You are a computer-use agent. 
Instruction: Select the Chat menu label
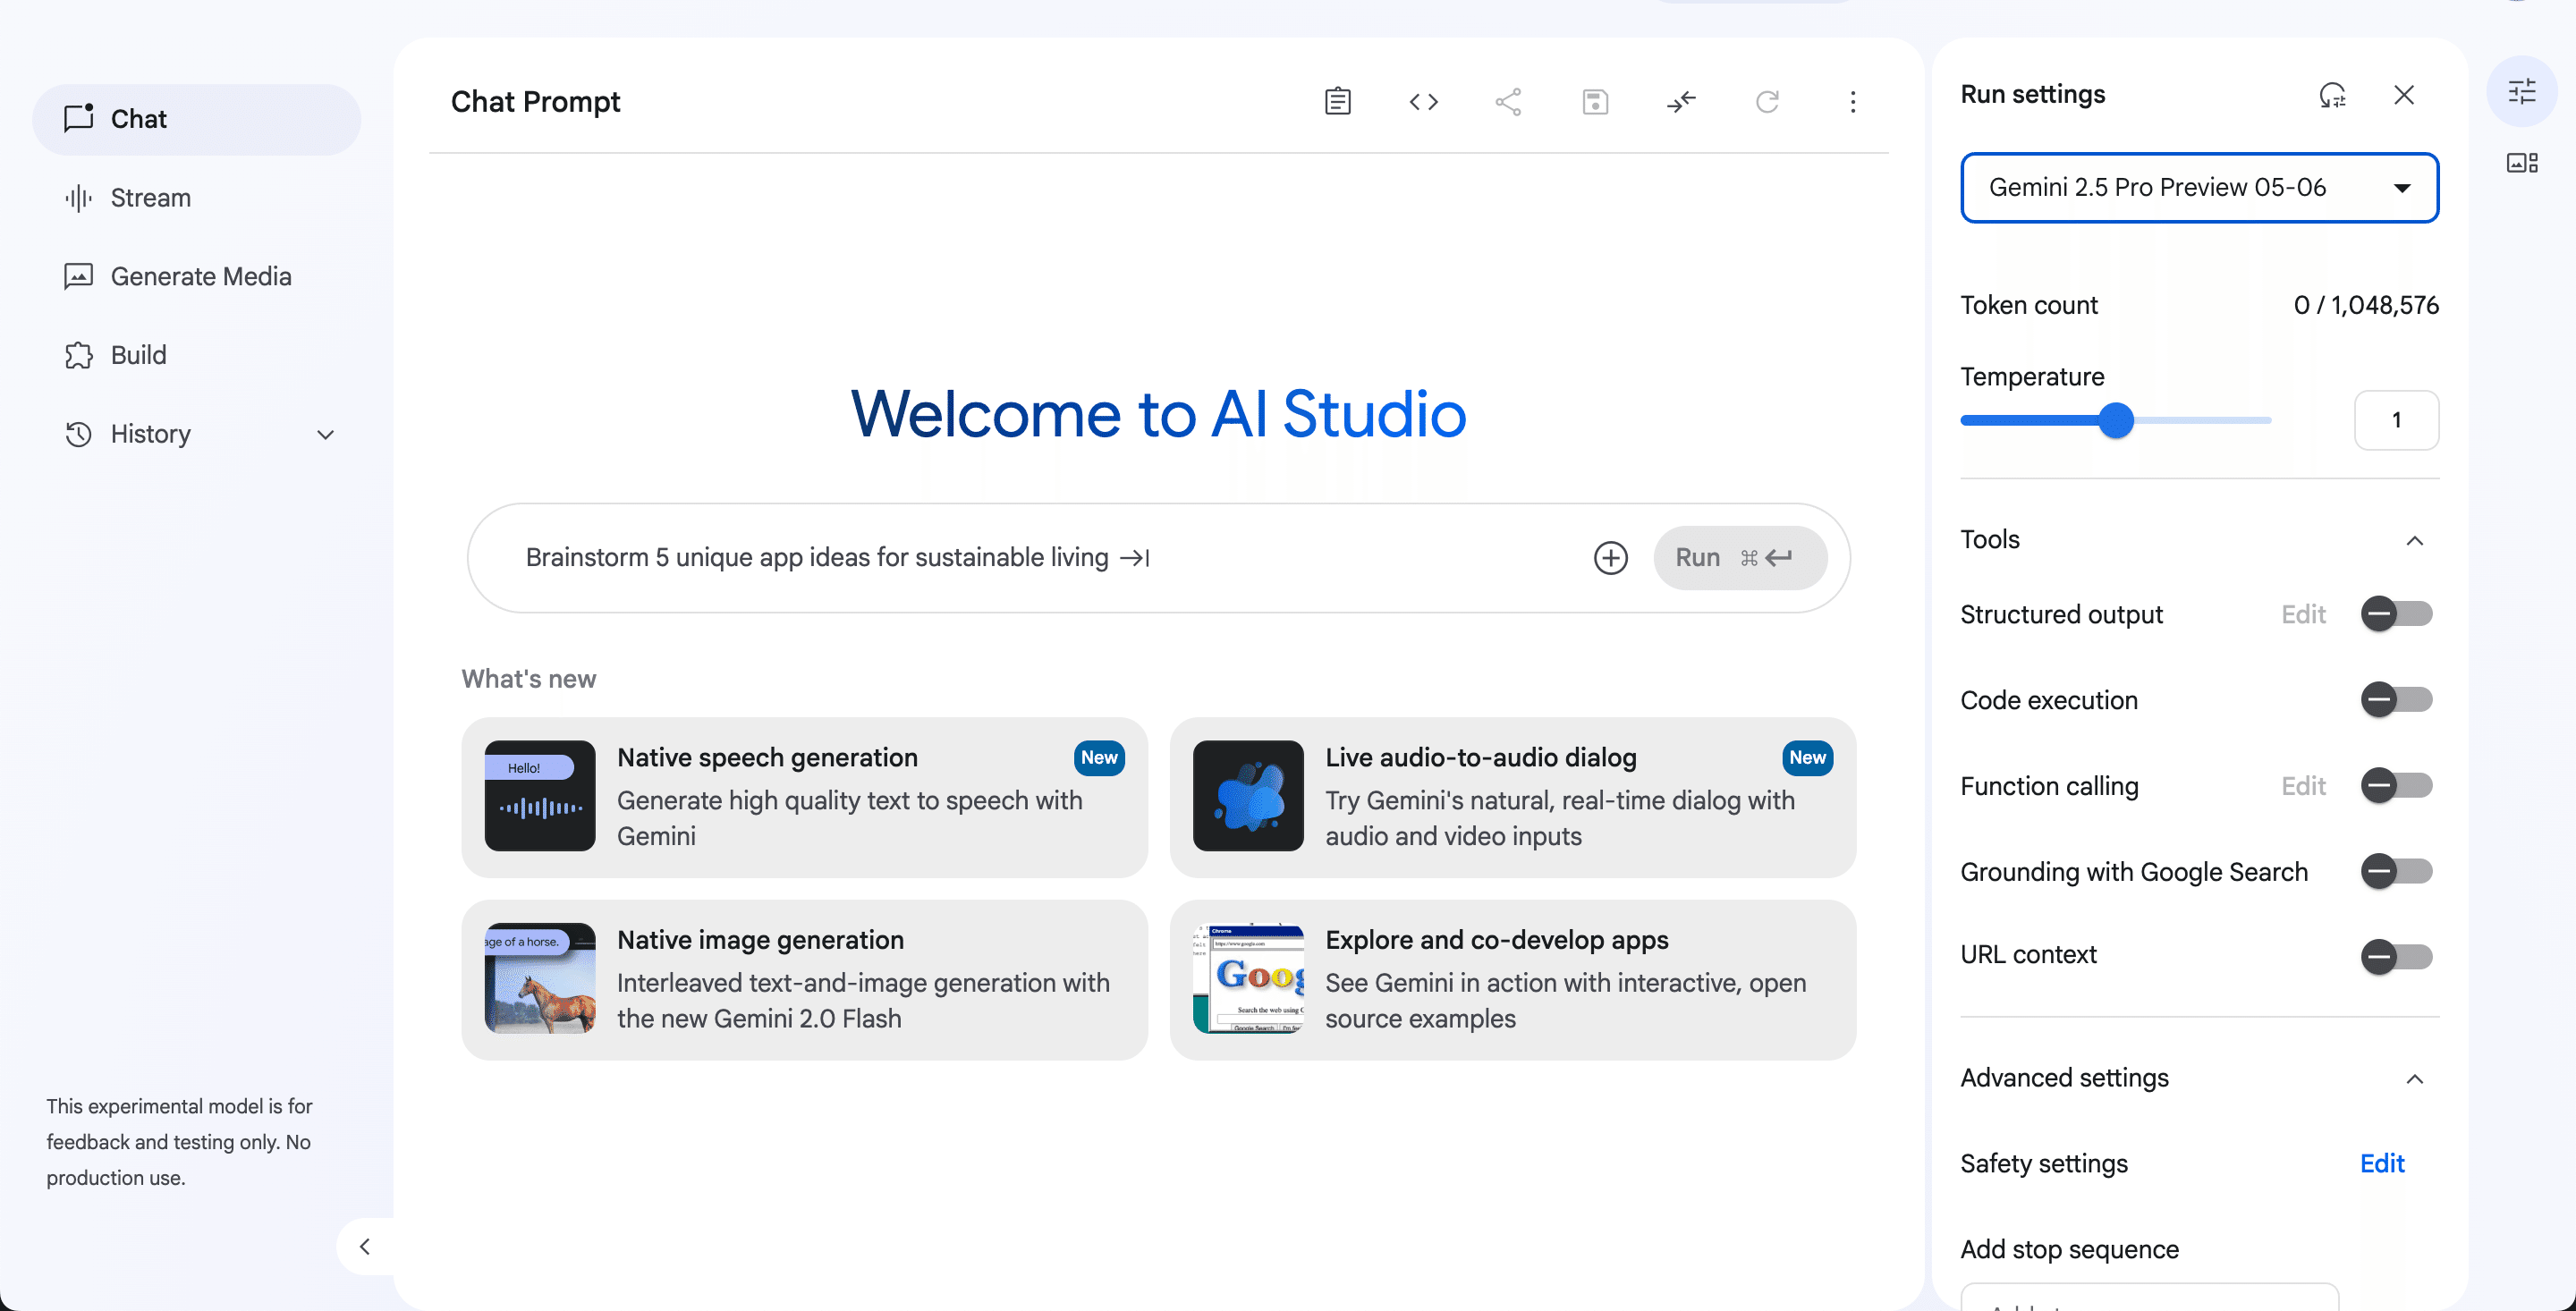pyautogui.click(x=139, y=119)
